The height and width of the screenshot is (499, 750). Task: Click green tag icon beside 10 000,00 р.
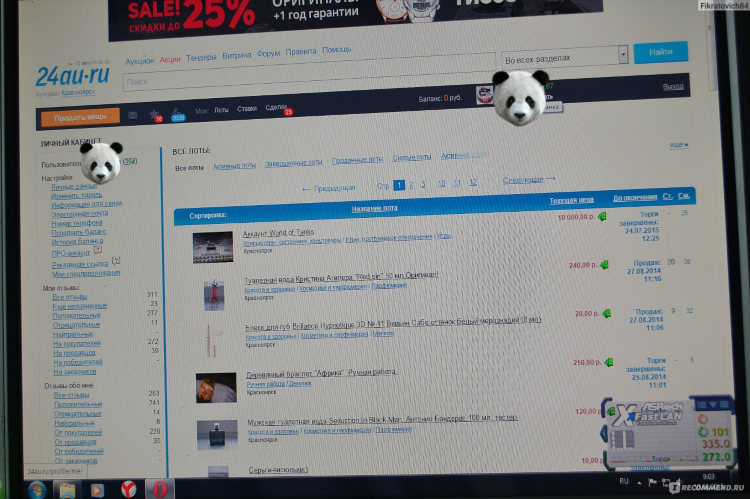click(602, 216)
